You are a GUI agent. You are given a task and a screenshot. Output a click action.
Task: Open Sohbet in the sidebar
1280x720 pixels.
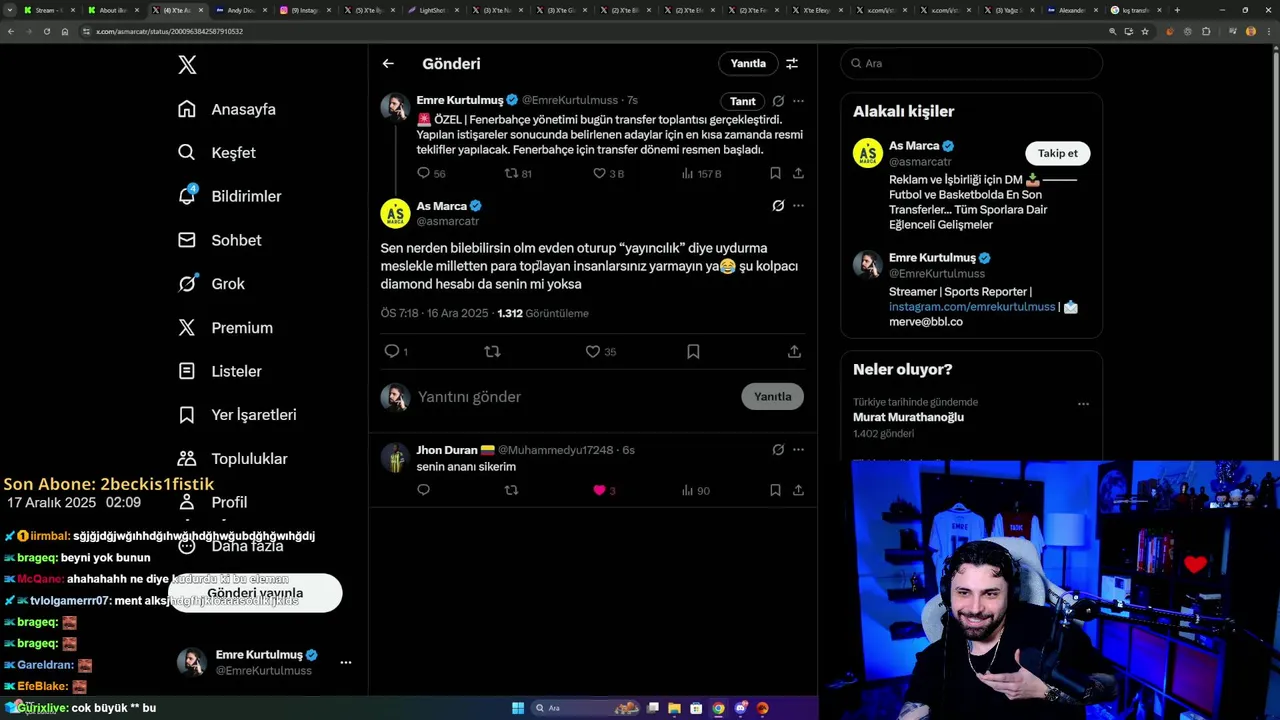(x=220, y=240)
